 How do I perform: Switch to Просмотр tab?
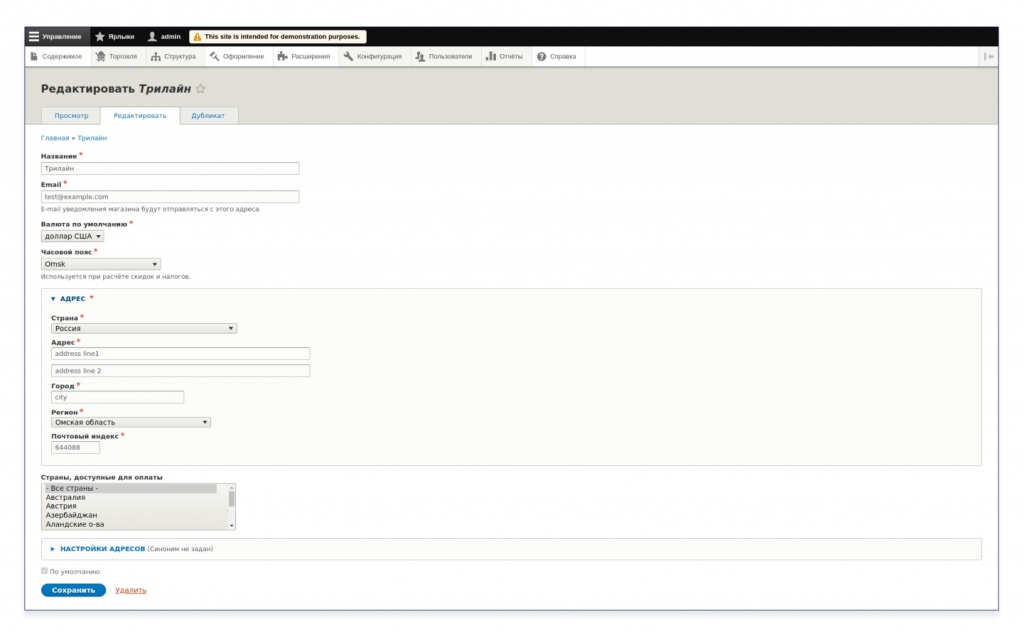71,116
